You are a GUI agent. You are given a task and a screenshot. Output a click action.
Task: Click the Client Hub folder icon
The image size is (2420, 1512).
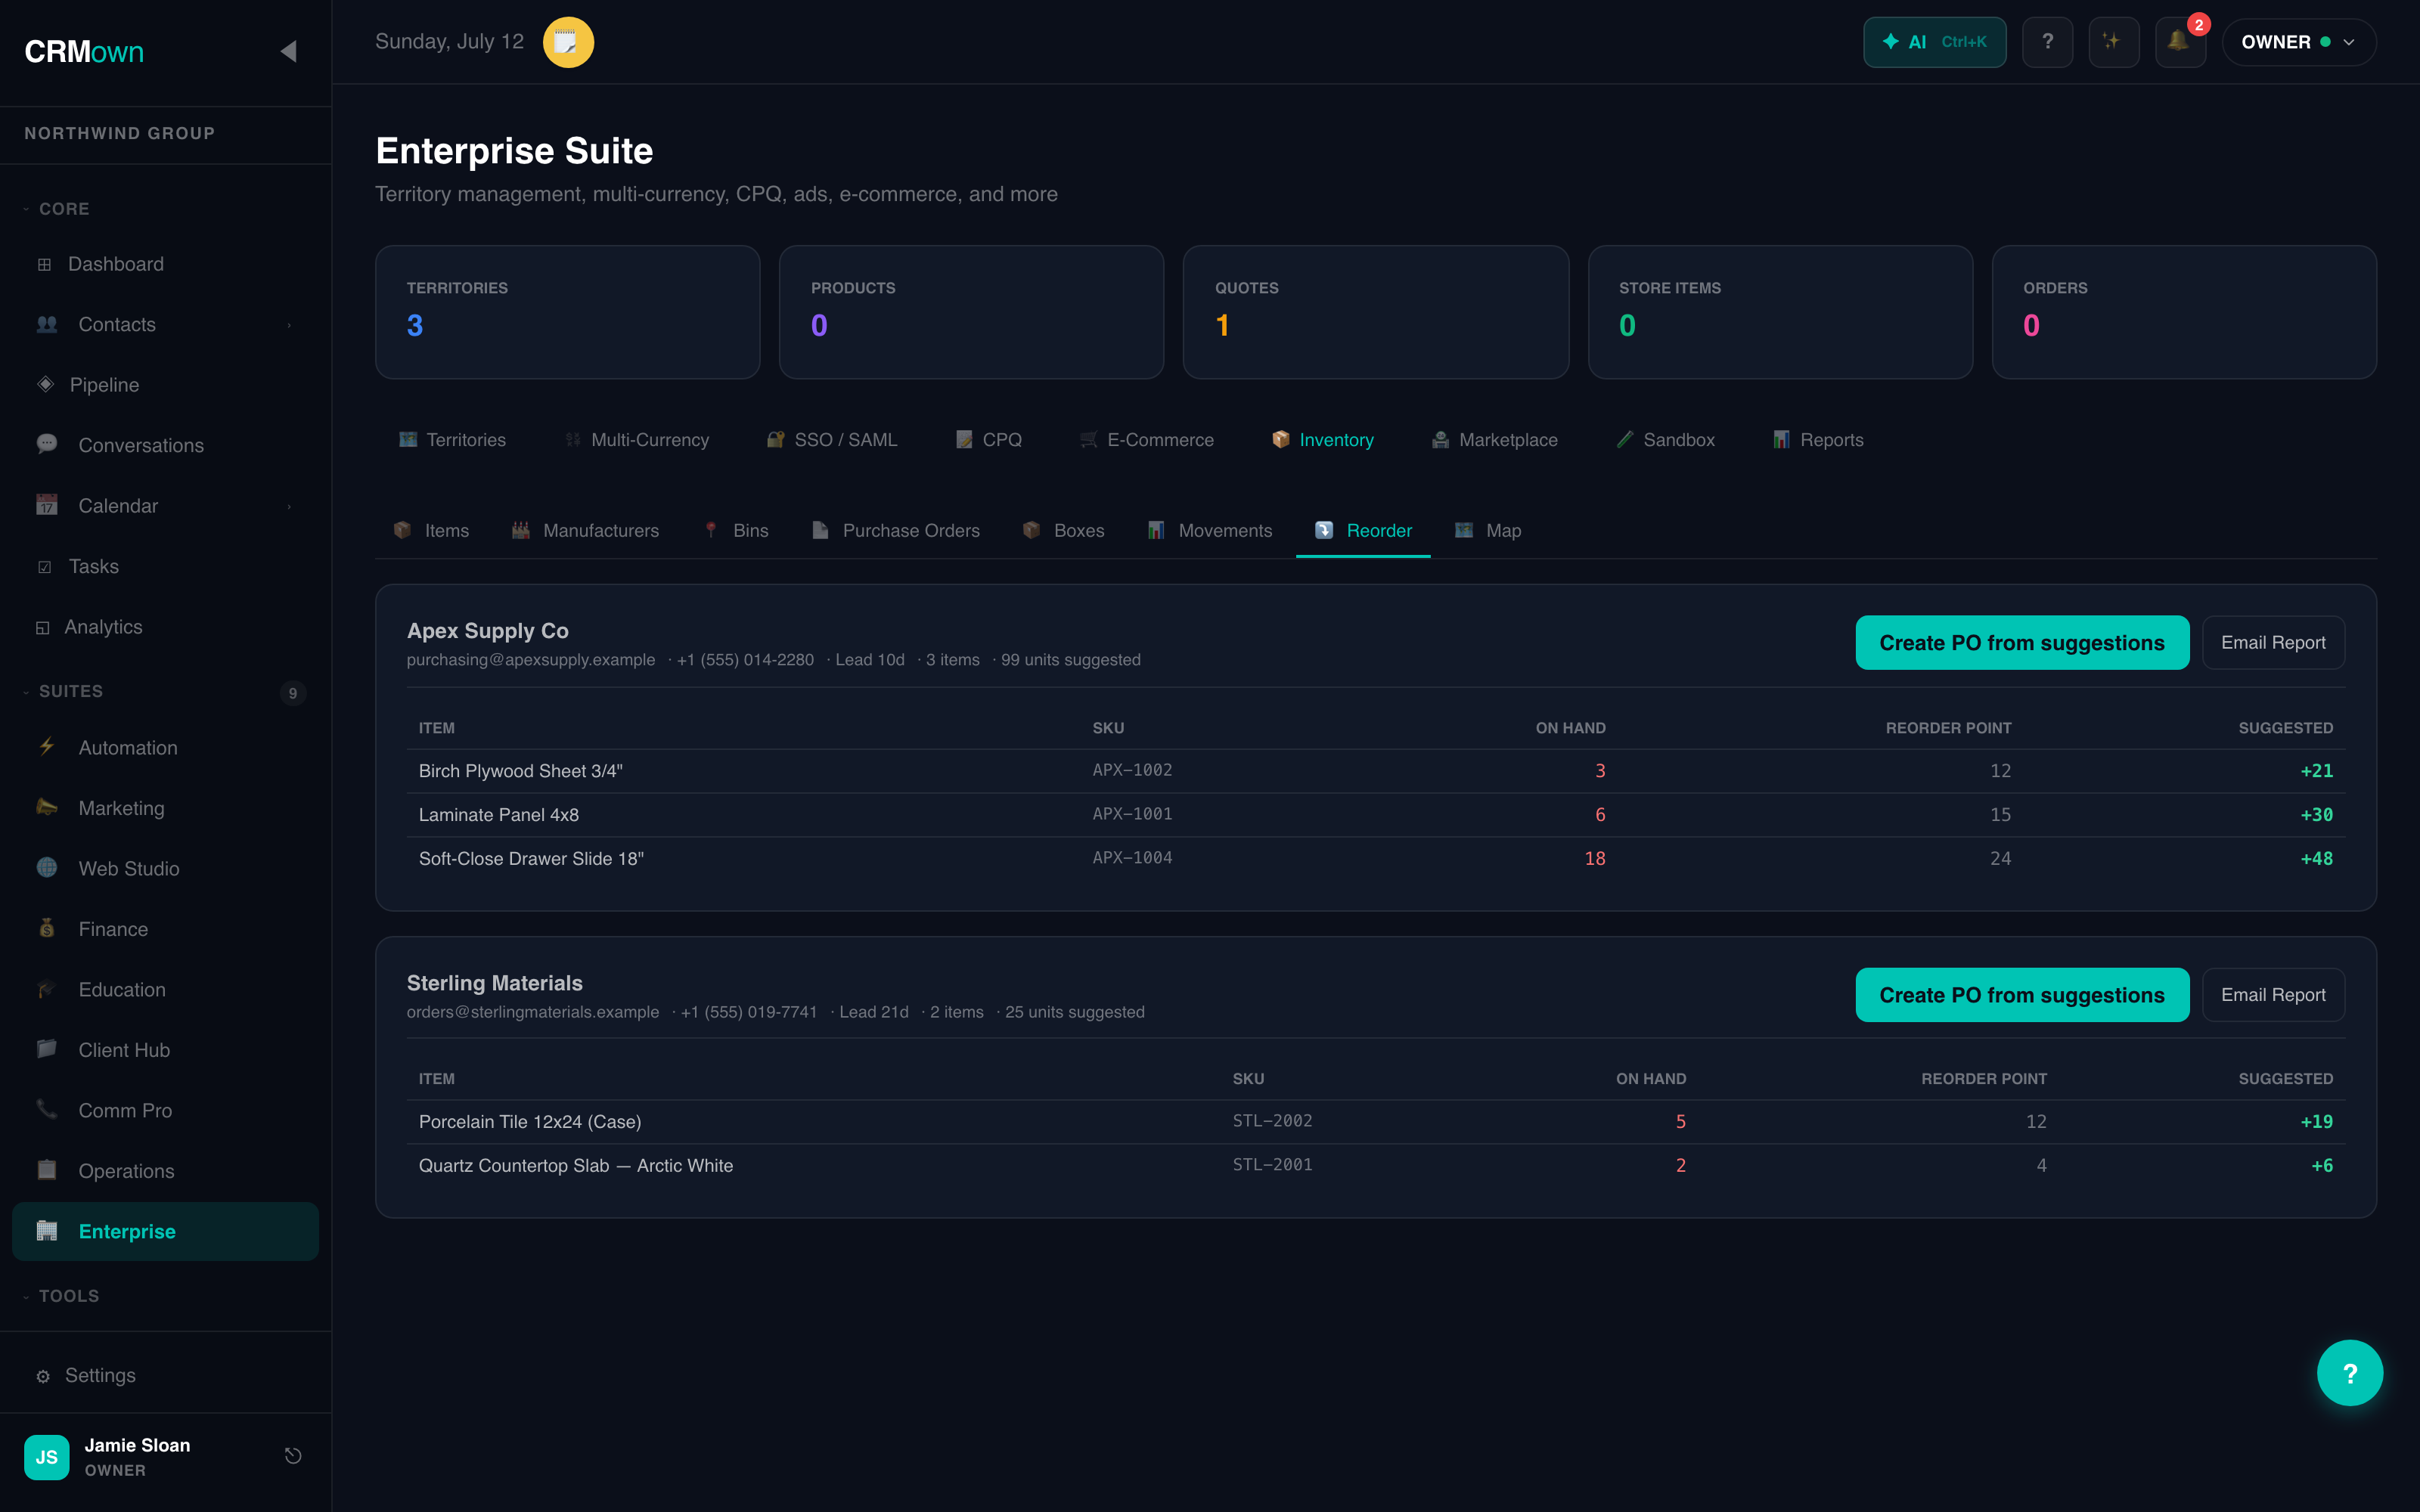47,1049
